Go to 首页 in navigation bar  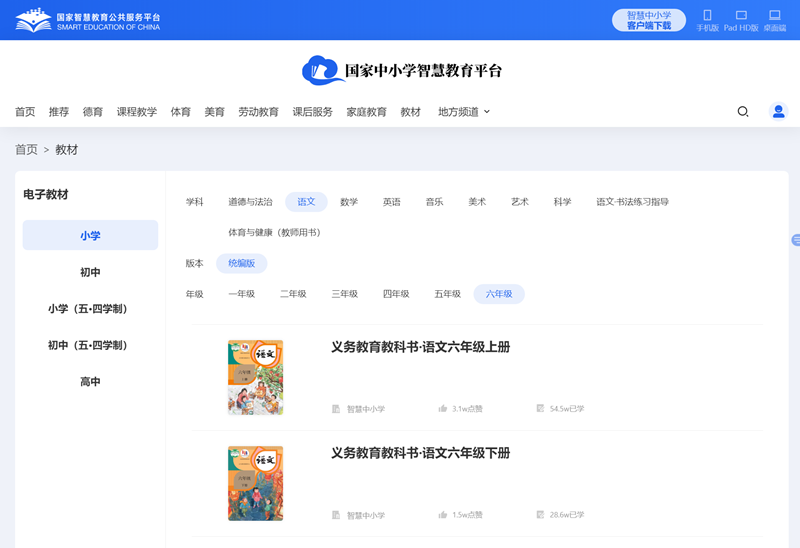click(x=25, y=112)
